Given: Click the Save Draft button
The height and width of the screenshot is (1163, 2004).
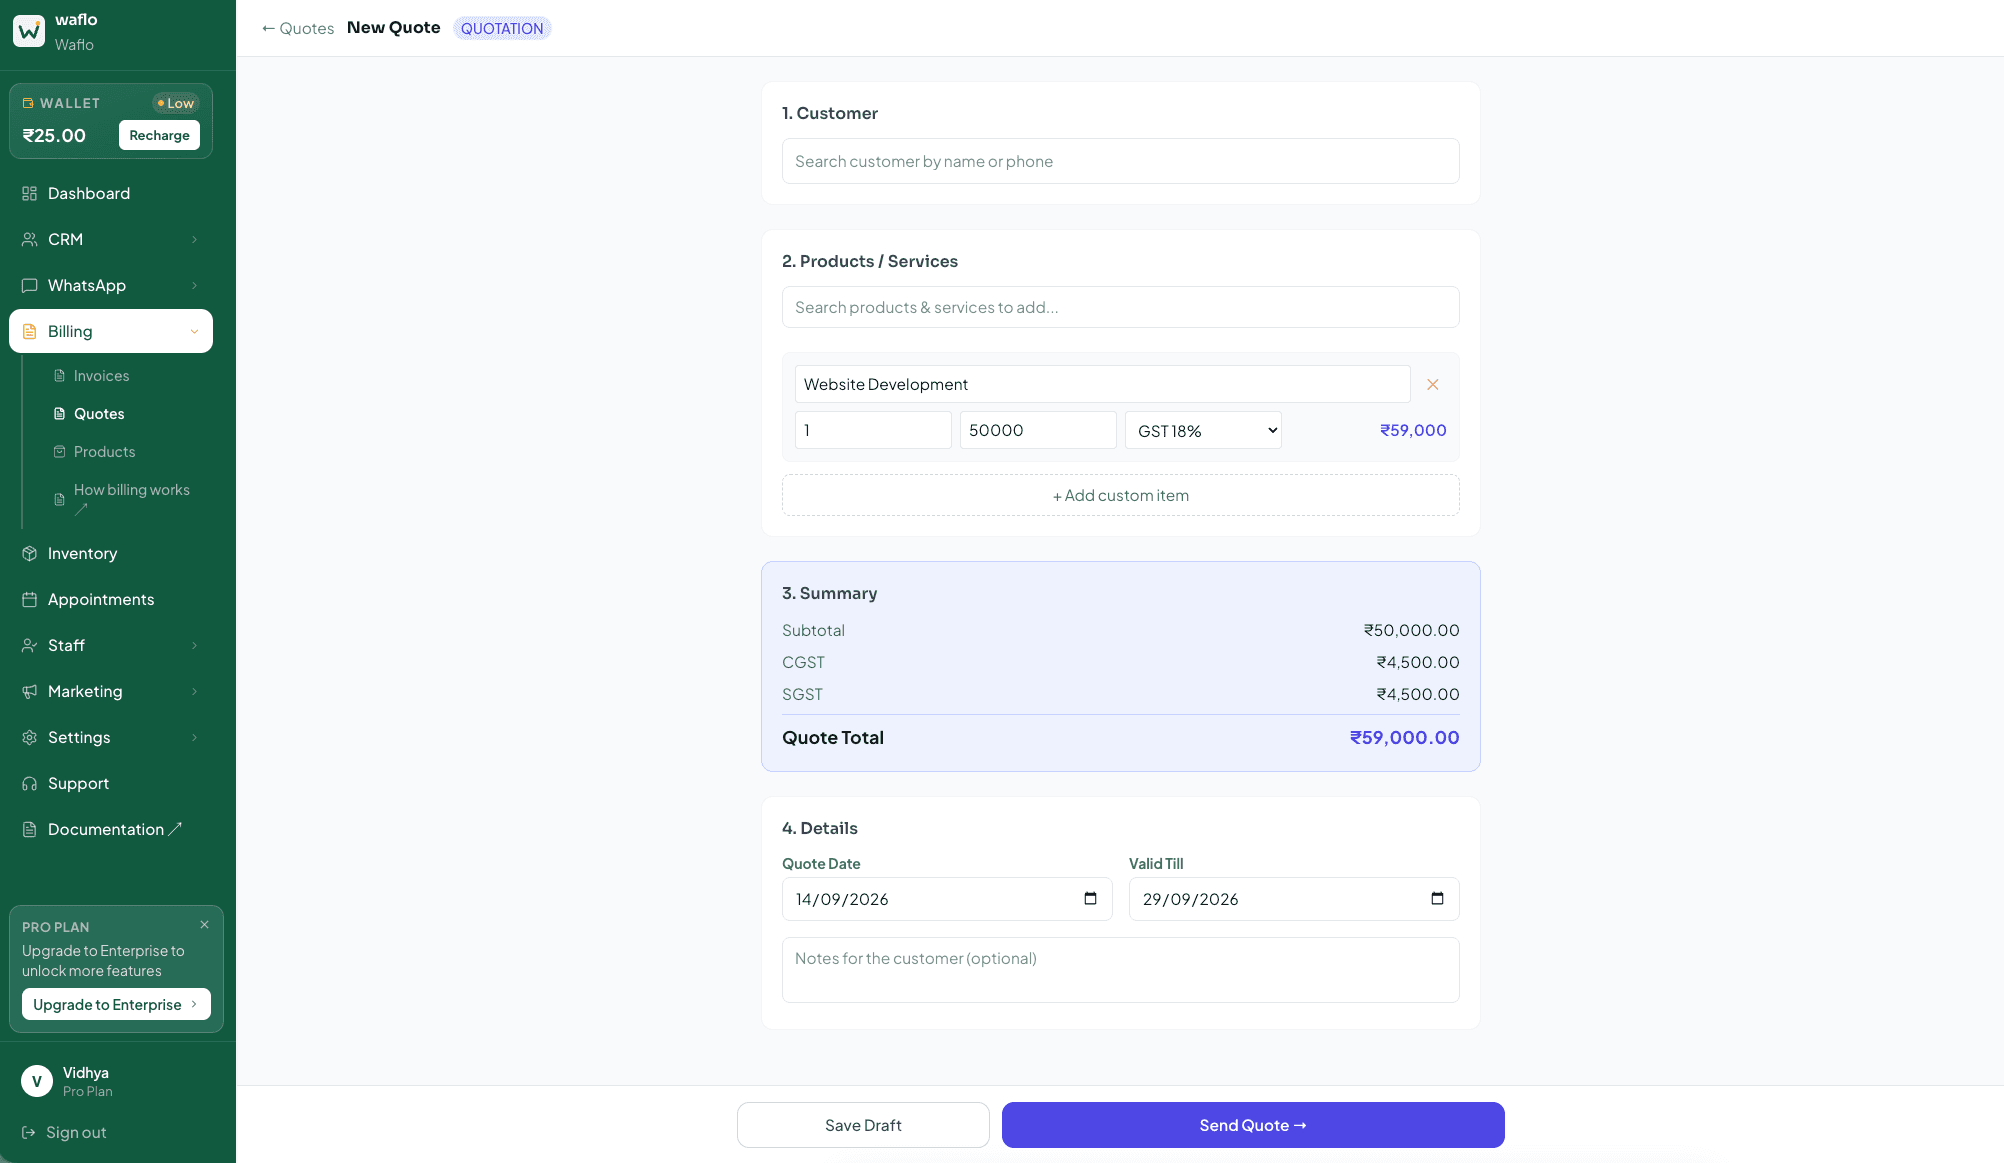Looking at the screenshot, I should coord(863,1125).
